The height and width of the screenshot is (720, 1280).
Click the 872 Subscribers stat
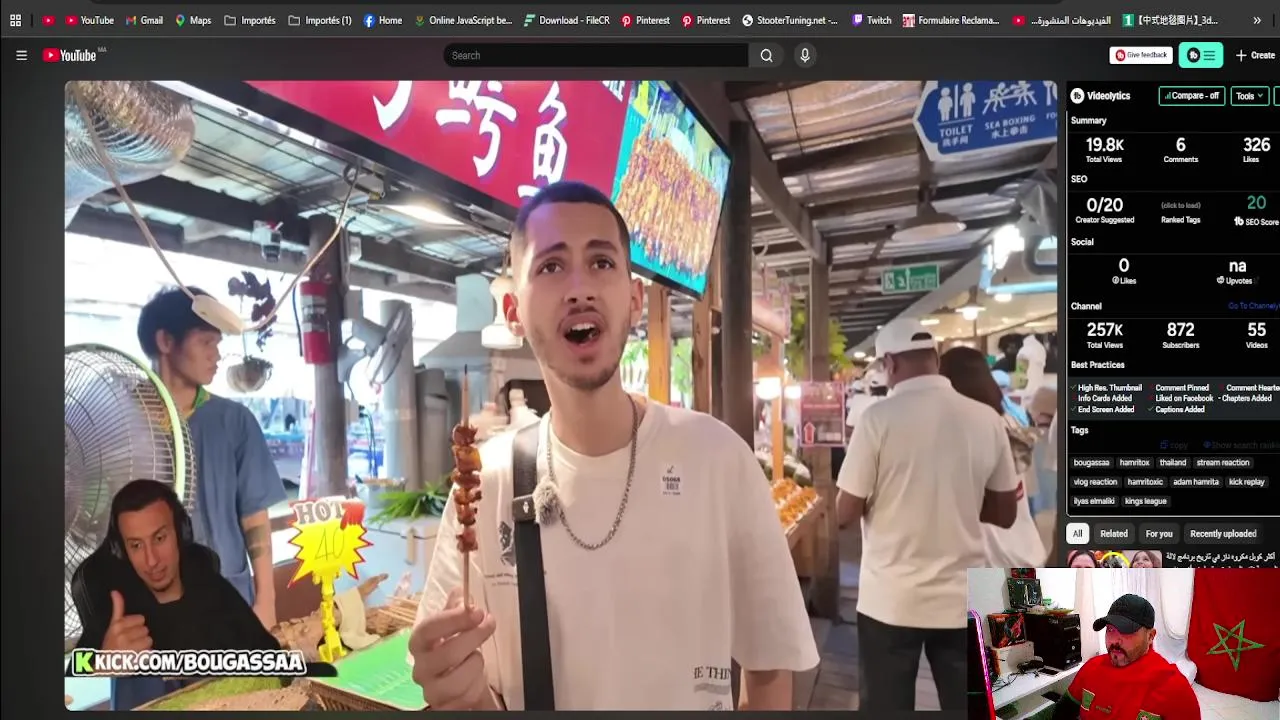tap(1180, 334)
